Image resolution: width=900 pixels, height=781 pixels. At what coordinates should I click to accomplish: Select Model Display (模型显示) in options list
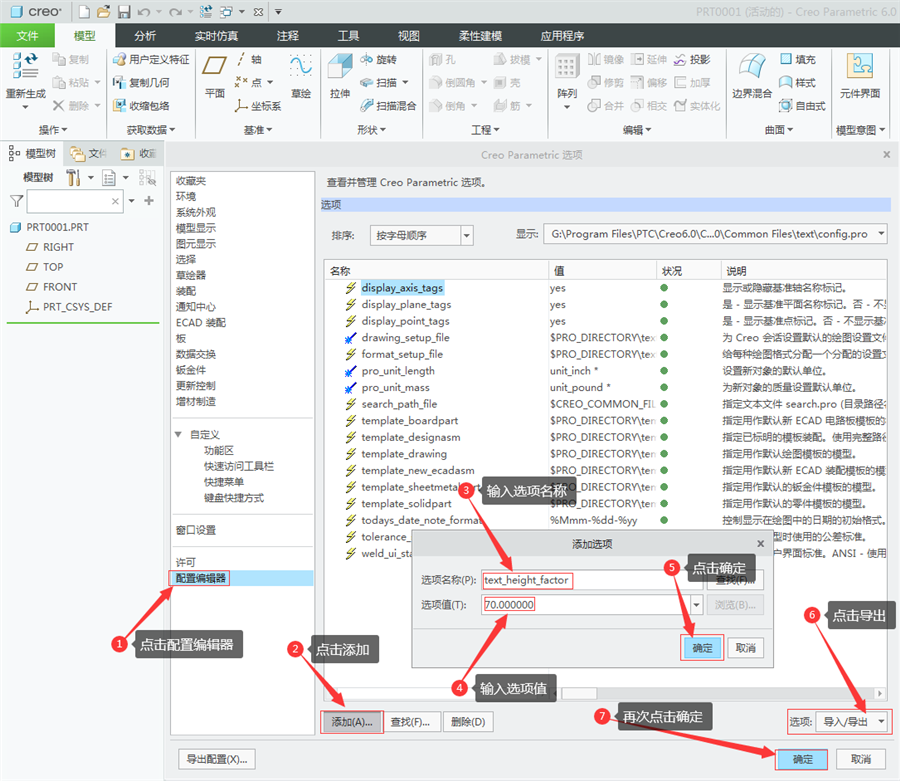click(196, 228)
